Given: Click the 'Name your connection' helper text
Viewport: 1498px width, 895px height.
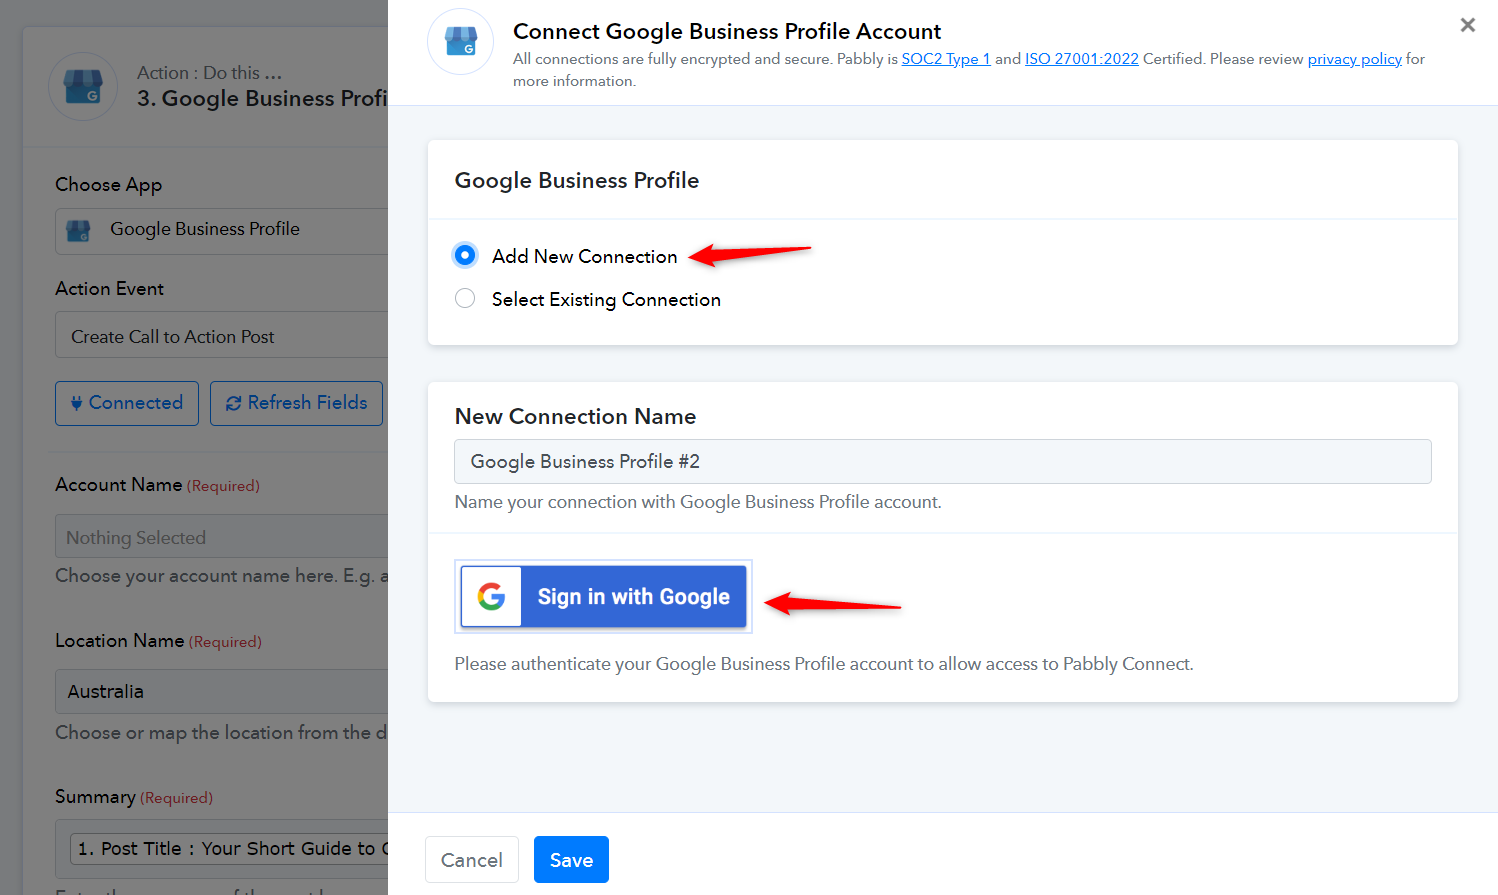Looking at the screenshot, I should point(698,502).
